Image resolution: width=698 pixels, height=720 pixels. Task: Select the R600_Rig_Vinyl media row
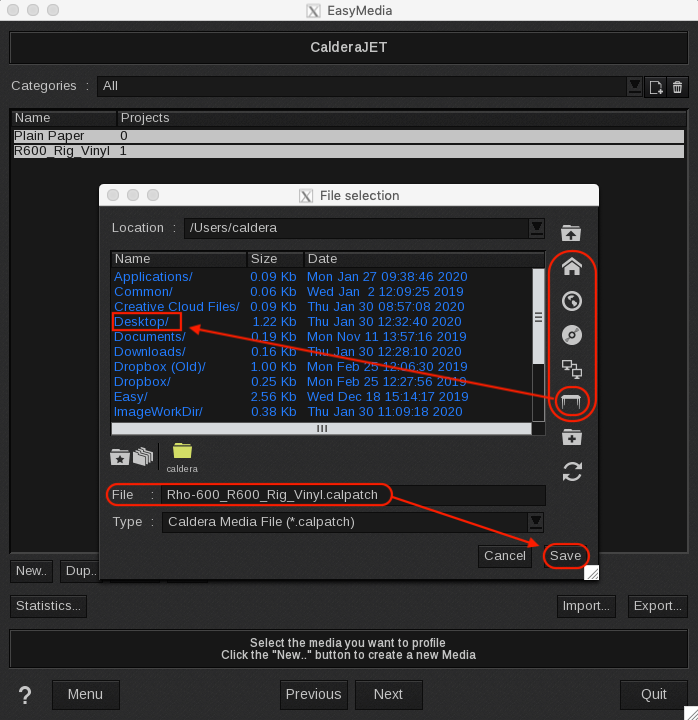[x=349, y=151]
